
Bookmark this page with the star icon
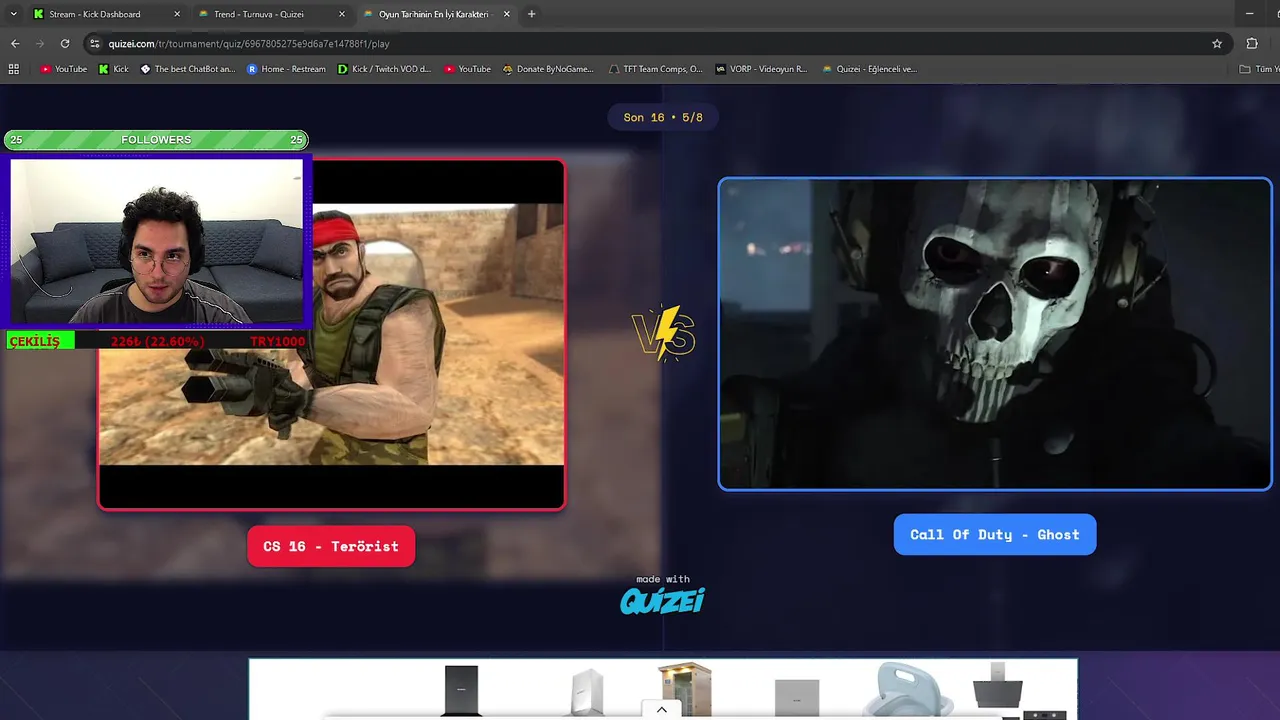coord(1217,43)
